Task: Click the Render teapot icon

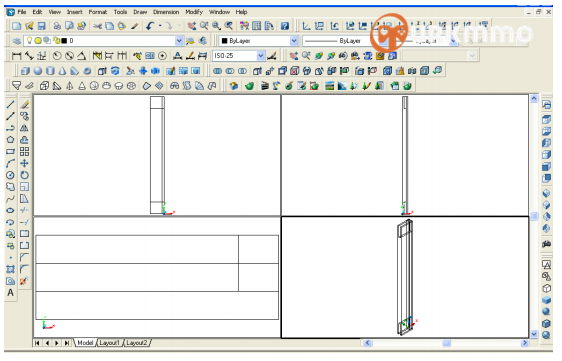Action: pos(250,86)
